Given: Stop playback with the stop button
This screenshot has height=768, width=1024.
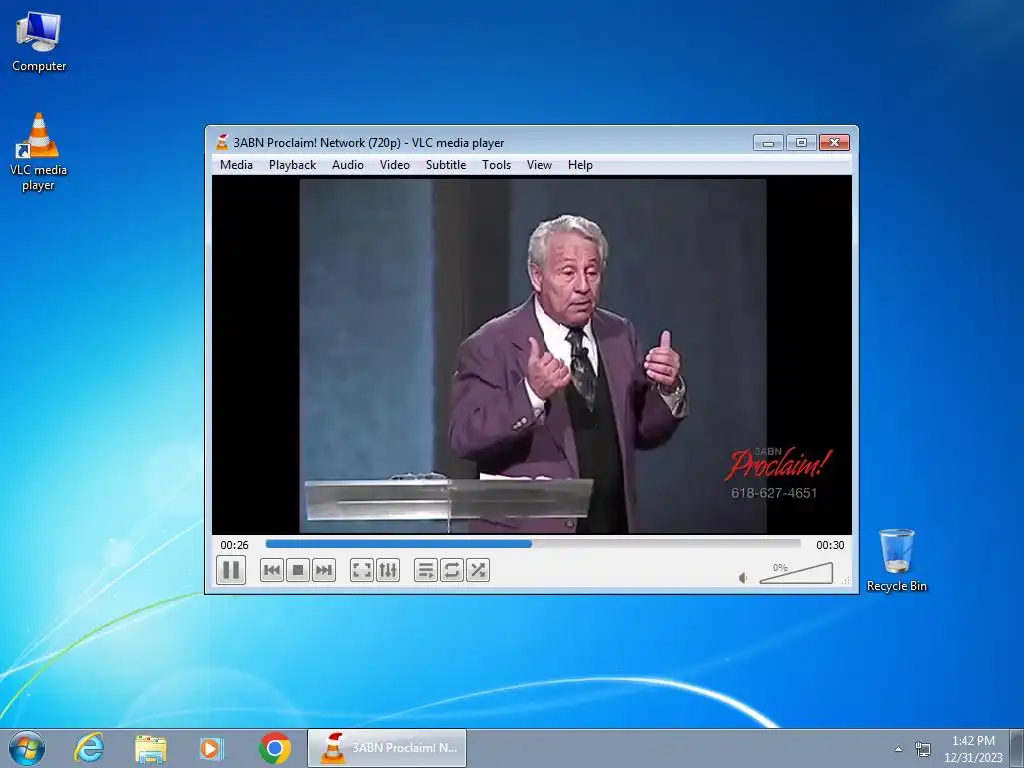Looking at the screenshot, I should tap(298, 570).
